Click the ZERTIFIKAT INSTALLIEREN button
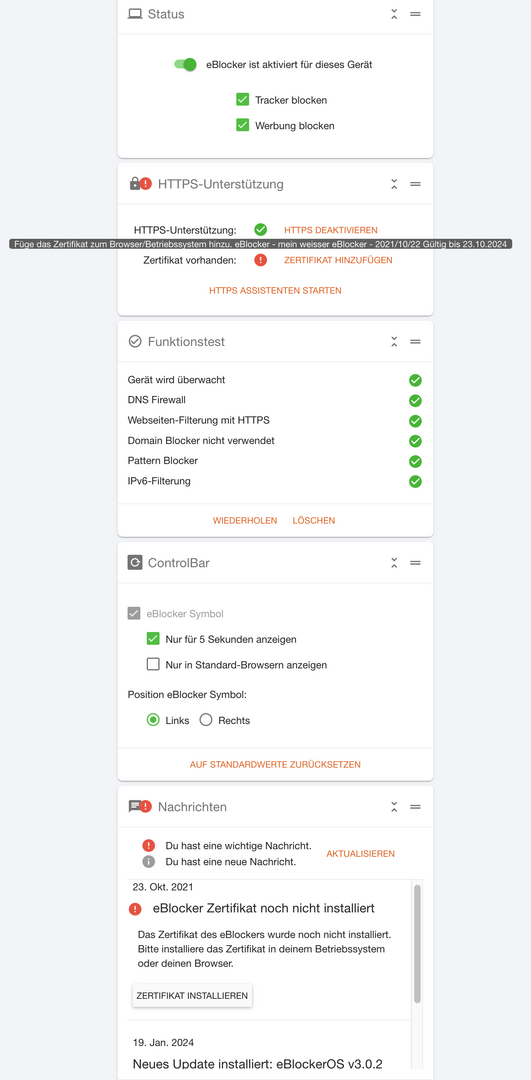531x1080 pixels. 192,996
